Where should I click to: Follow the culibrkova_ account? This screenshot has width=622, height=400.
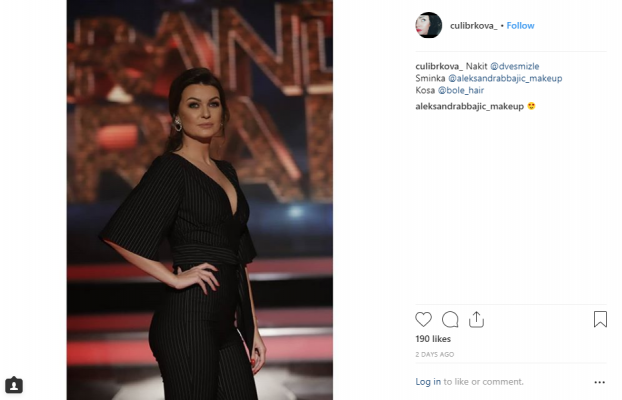520,25
